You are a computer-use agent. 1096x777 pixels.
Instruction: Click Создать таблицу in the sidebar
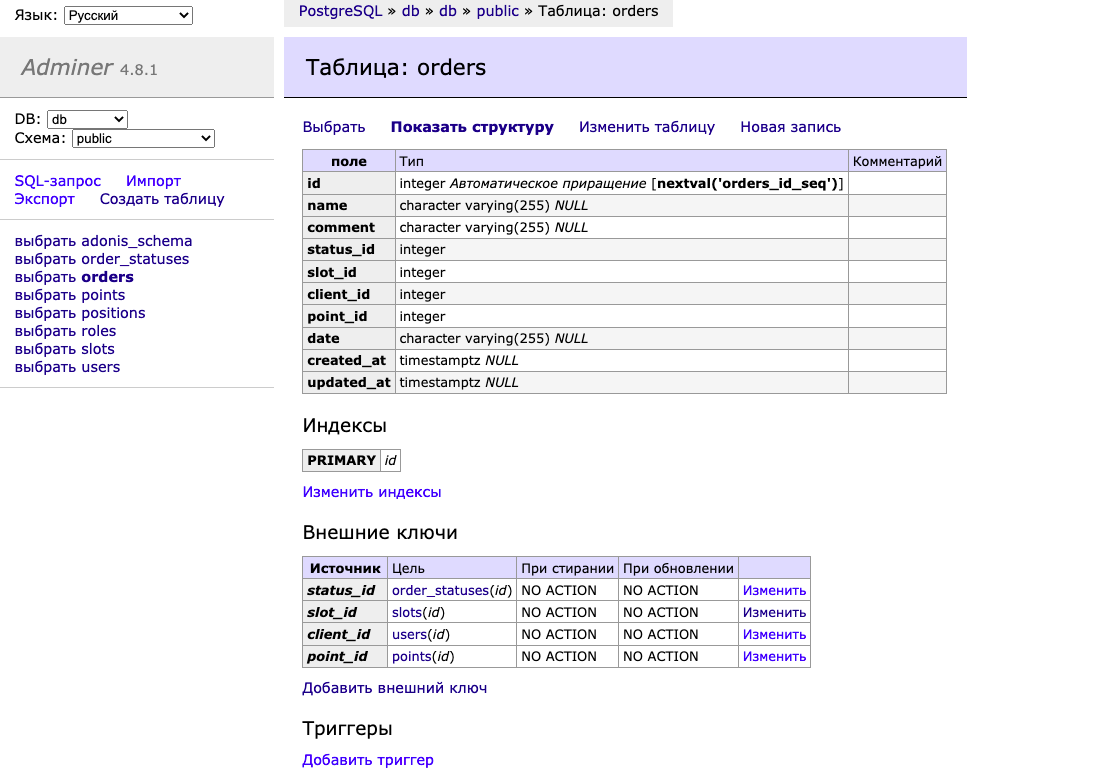coord(162,199)
